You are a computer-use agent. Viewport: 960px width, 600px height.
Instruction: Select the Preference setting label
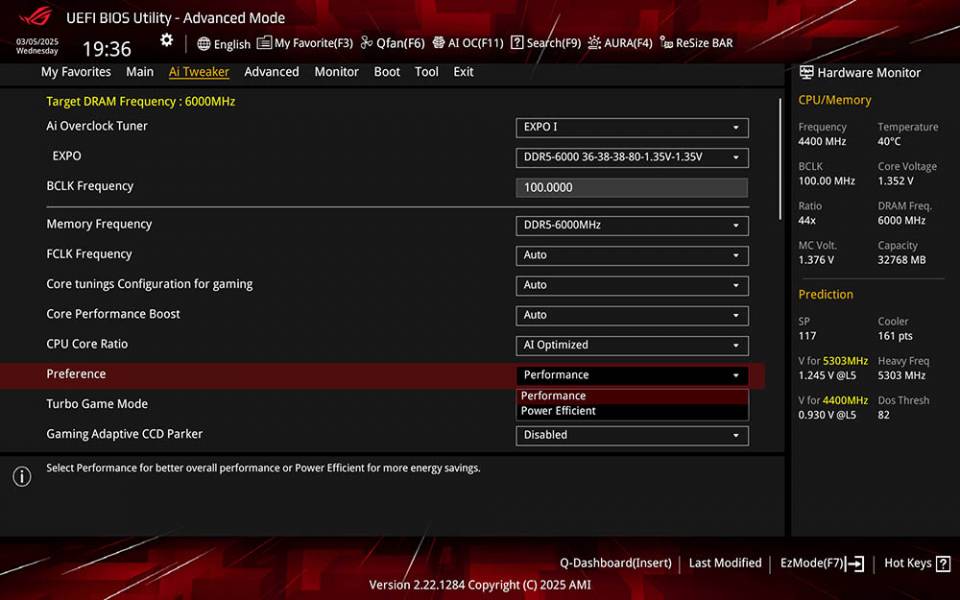pyautogui.click(x=76, y=374)
